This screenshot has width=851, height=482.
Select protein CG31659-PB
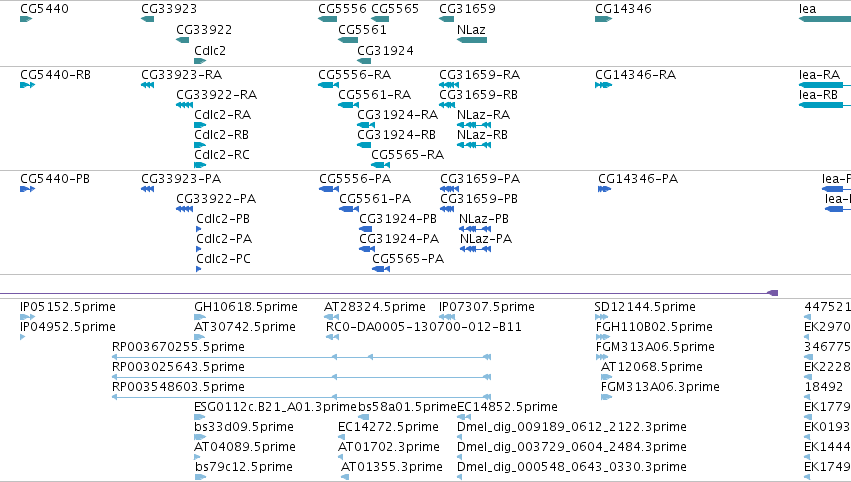tap(479, 199)
